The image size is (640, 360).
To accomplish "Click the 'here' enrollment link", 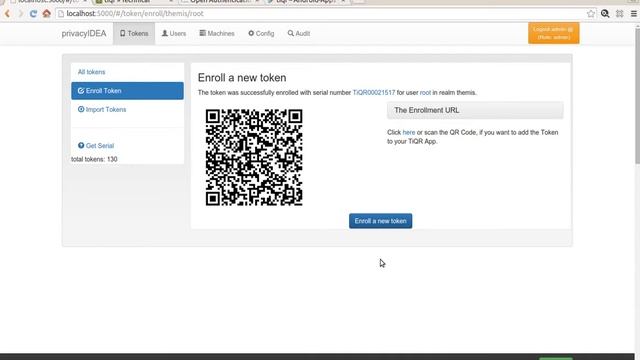I will [409, 132].
